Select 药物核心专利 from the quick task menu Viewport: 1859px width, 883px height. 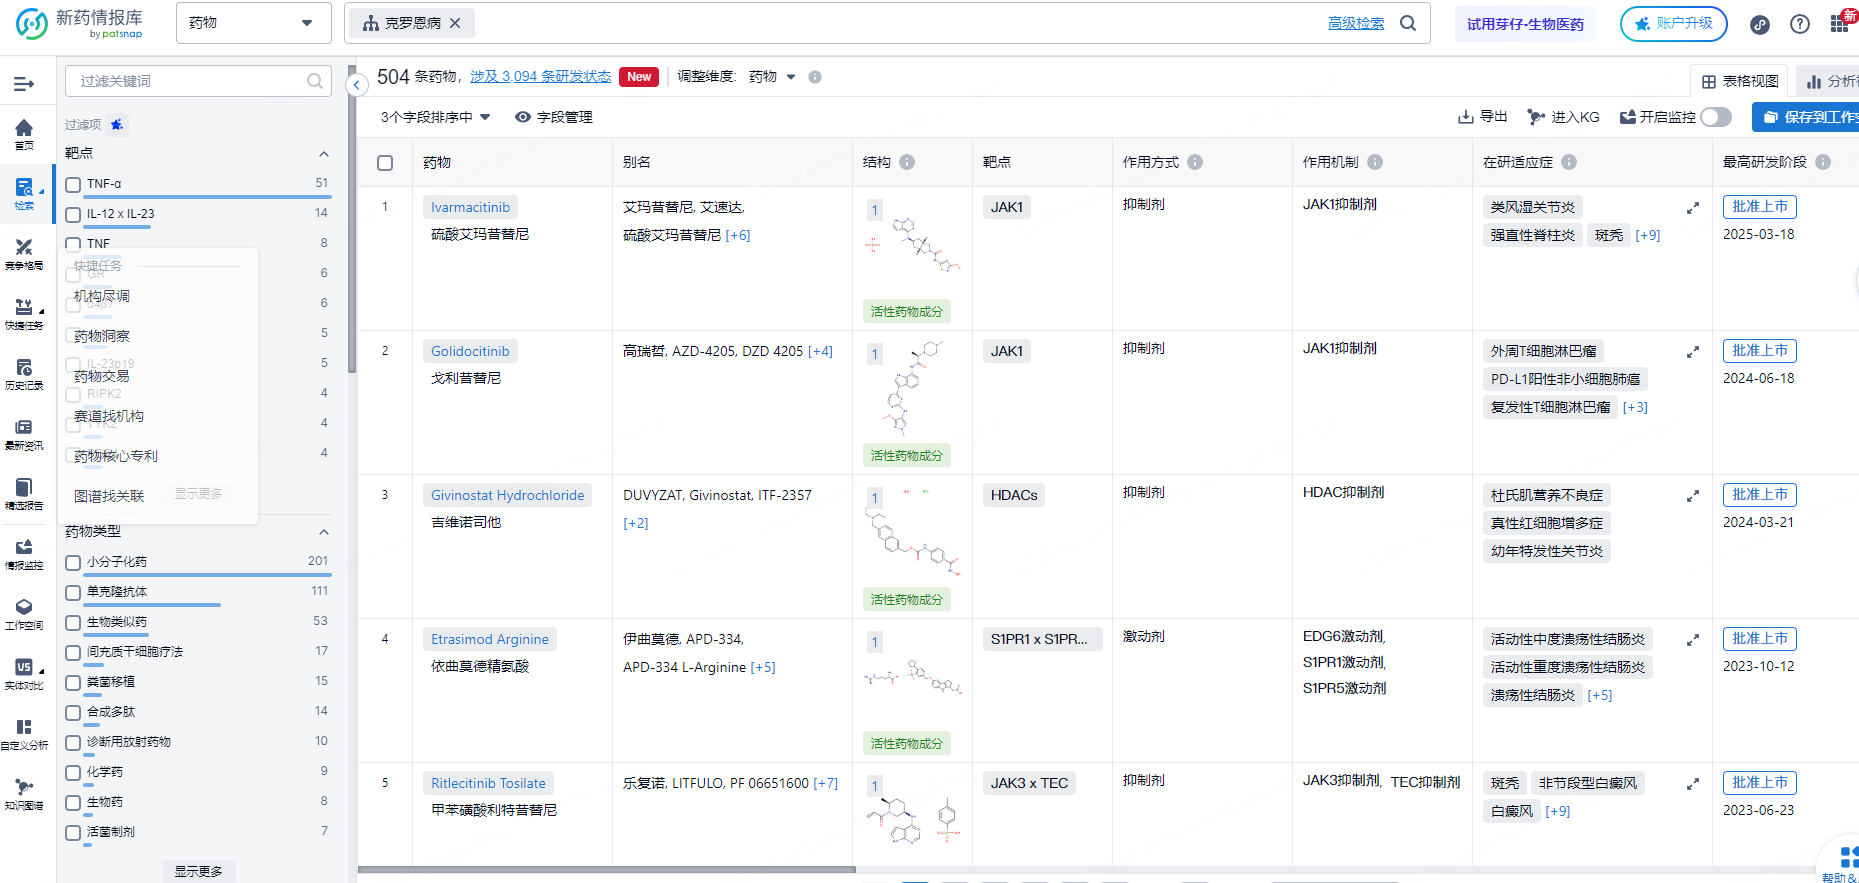pyautogui.click(x=116, y=456)
